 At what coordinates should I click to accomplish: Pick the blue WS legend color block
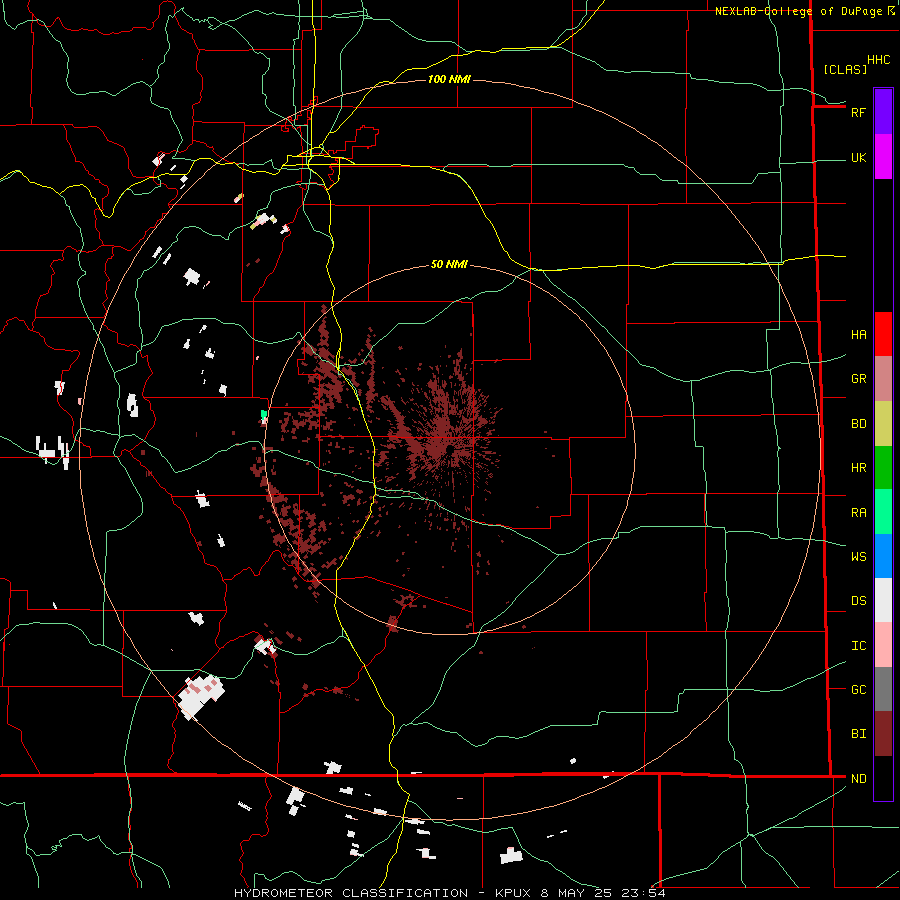point(883,556)
